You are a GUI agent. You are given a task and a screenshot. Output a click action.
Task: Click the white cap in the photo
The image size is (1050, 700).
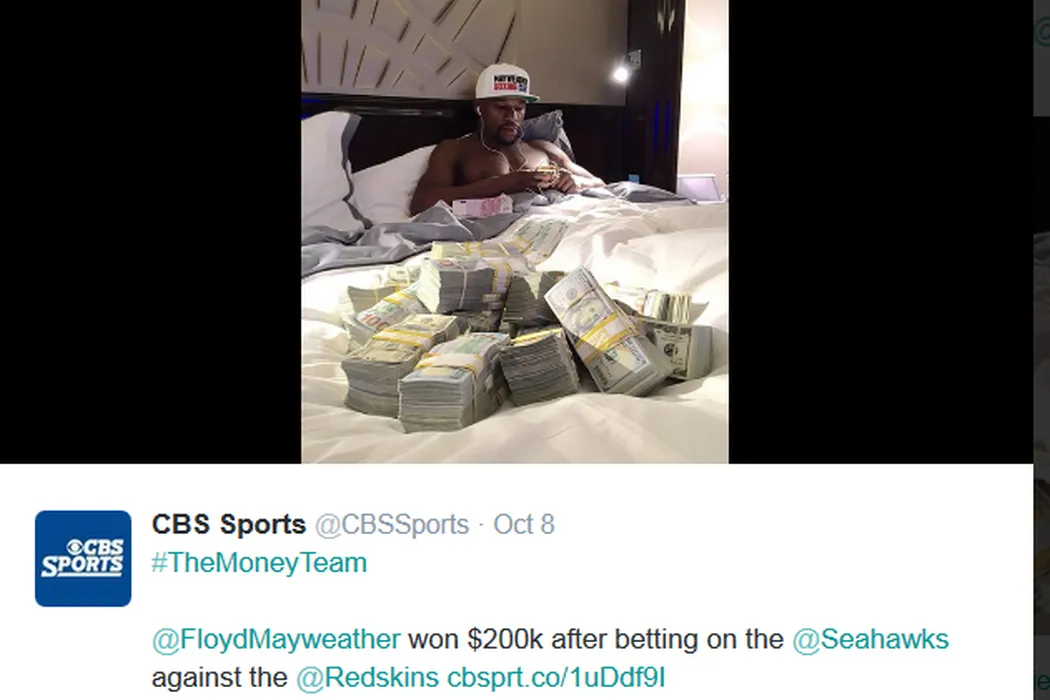click(x=507, y=84)
